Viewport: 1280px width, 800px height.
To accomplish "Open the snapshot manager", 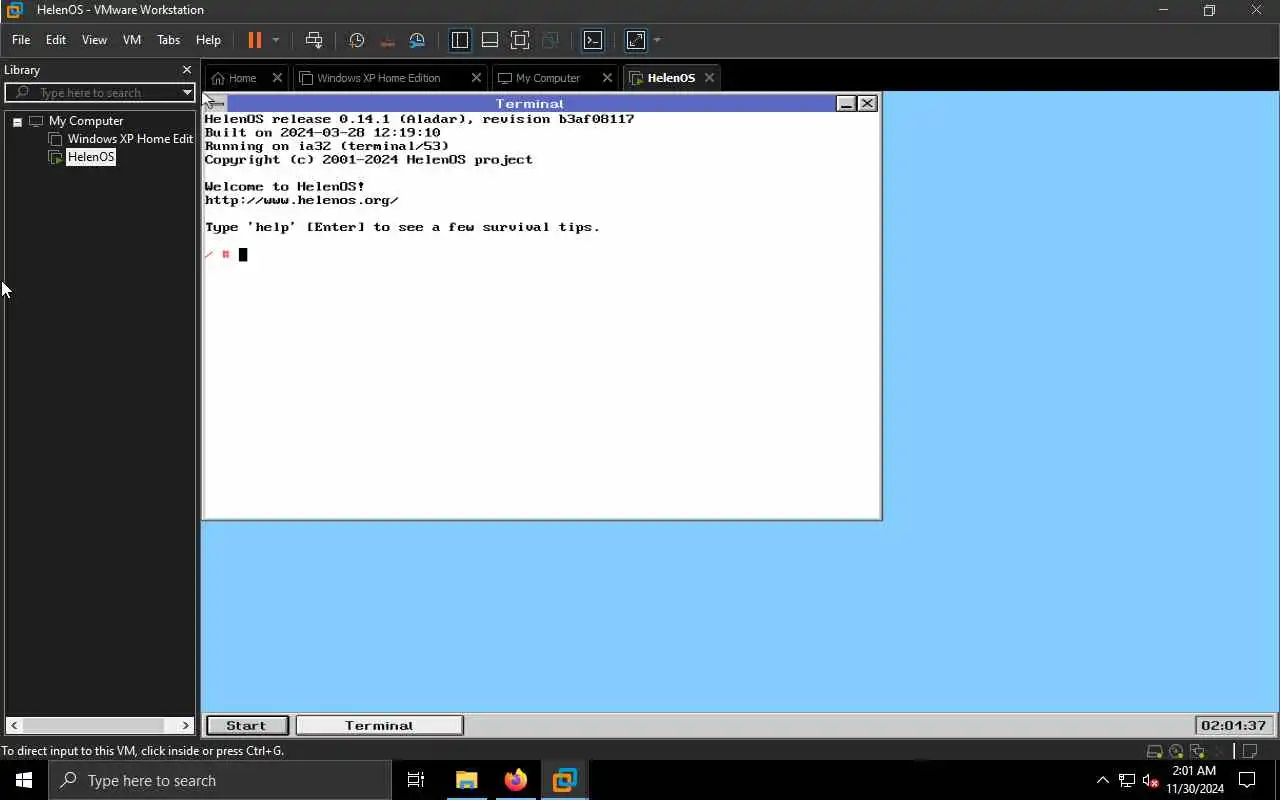I will point(417,40).
